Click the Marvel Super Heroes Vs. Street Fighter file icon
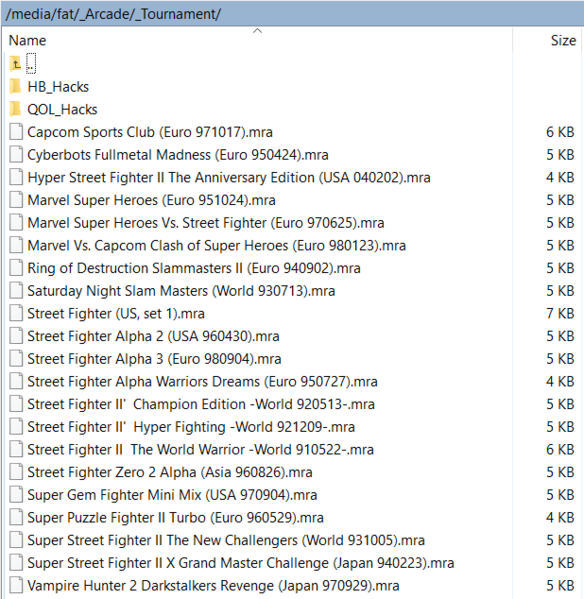The width and height of the screenshot is (584, 599). [x=16, y=223]
